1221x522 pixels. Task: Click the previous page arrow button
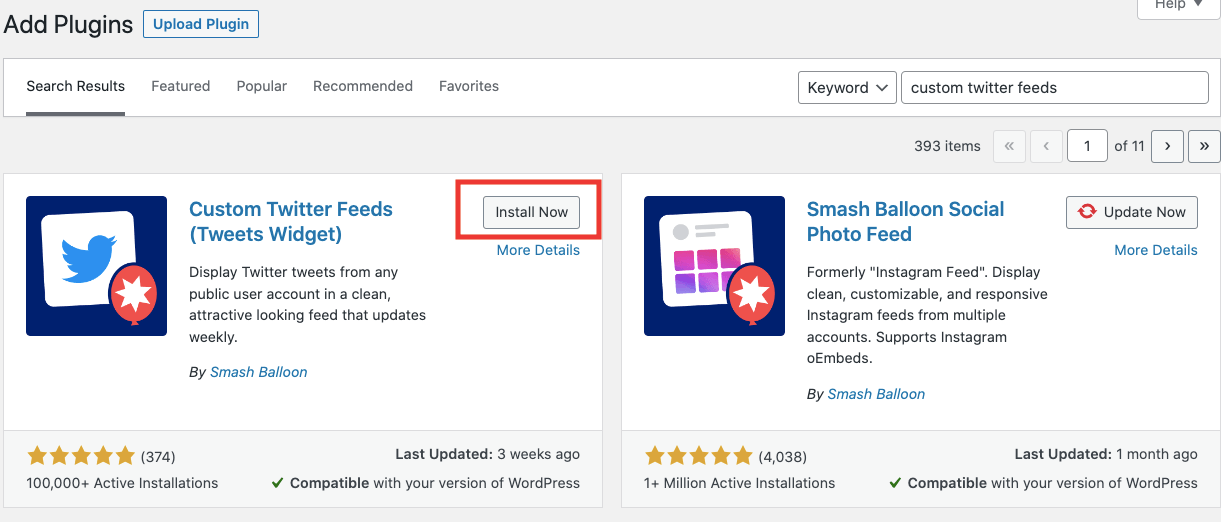pos(1046,146)
